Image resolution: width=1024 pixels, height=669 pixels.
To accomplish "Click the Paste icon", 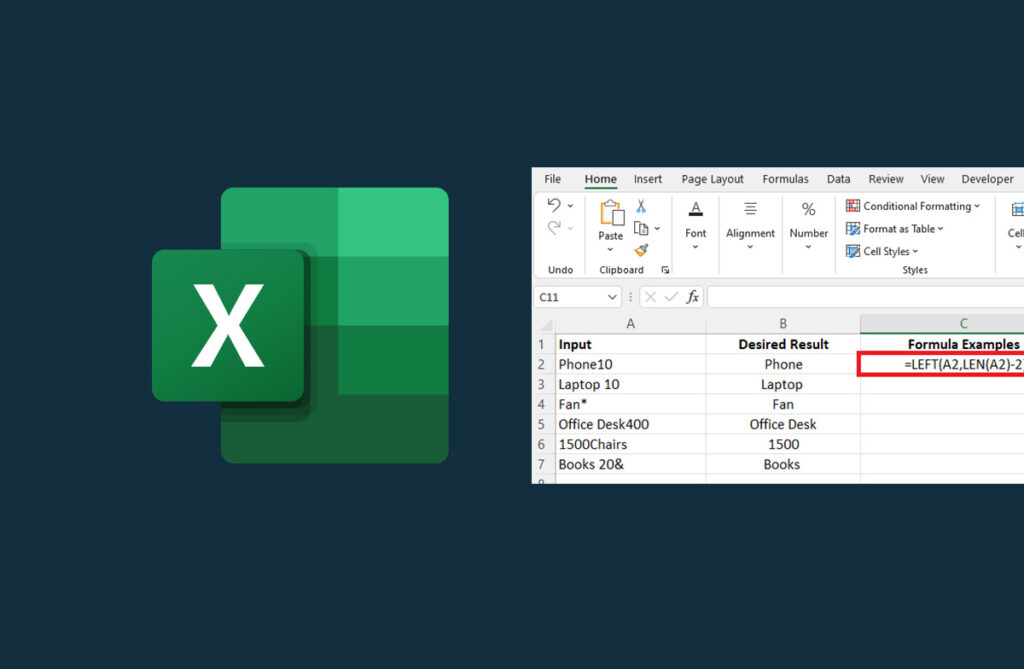I will coord(612,211).
